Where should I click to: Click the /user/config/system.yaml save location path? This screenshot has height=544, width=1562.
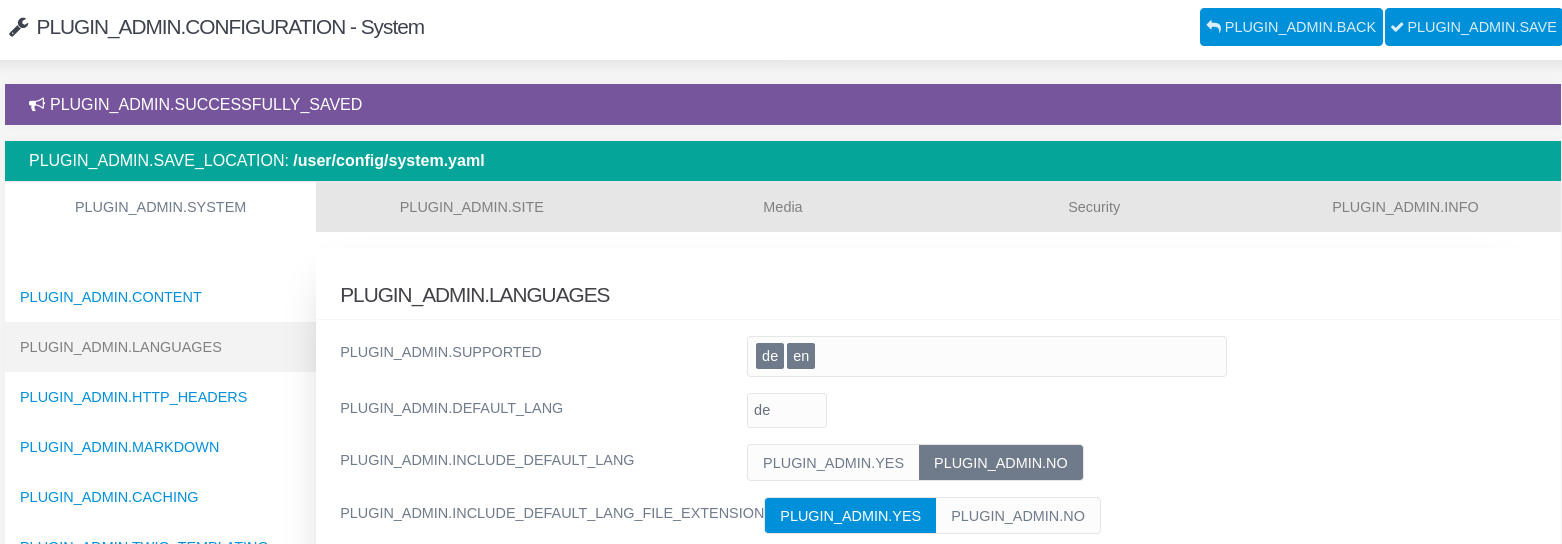(x=389, y=160)
